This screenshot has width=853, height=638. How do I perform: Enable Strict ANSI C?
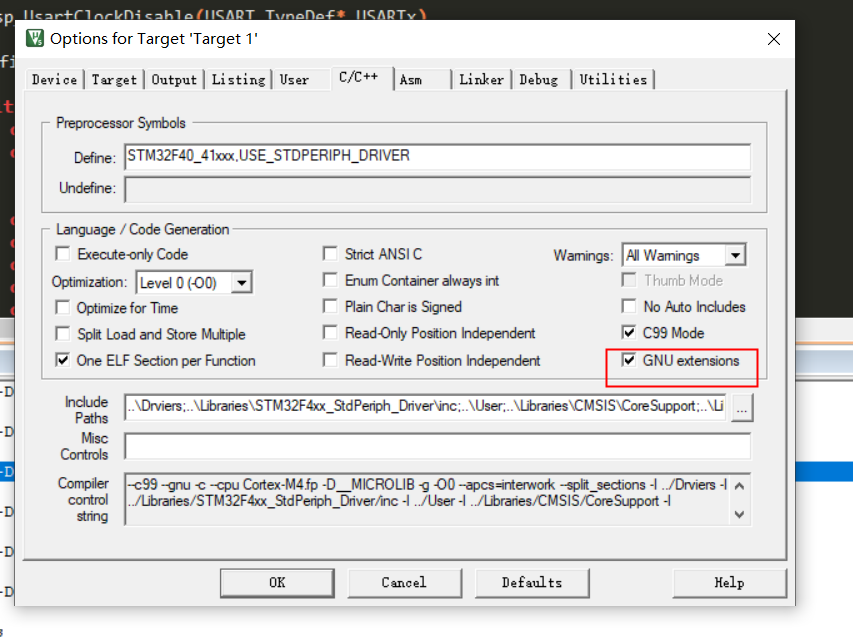click(330, 254)
